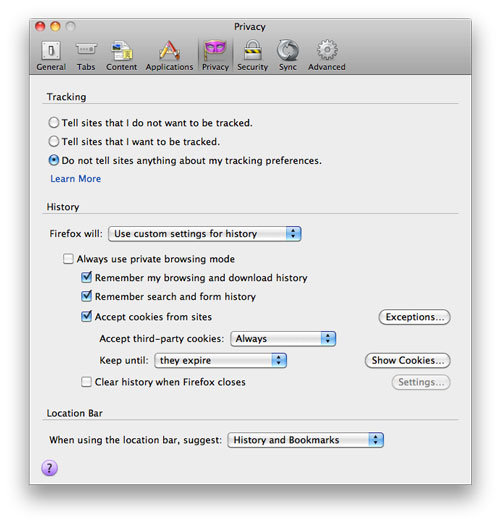Open the 'Keep until' they expire dropdown
Screen dimensions: 500x524
coord(221,360)
